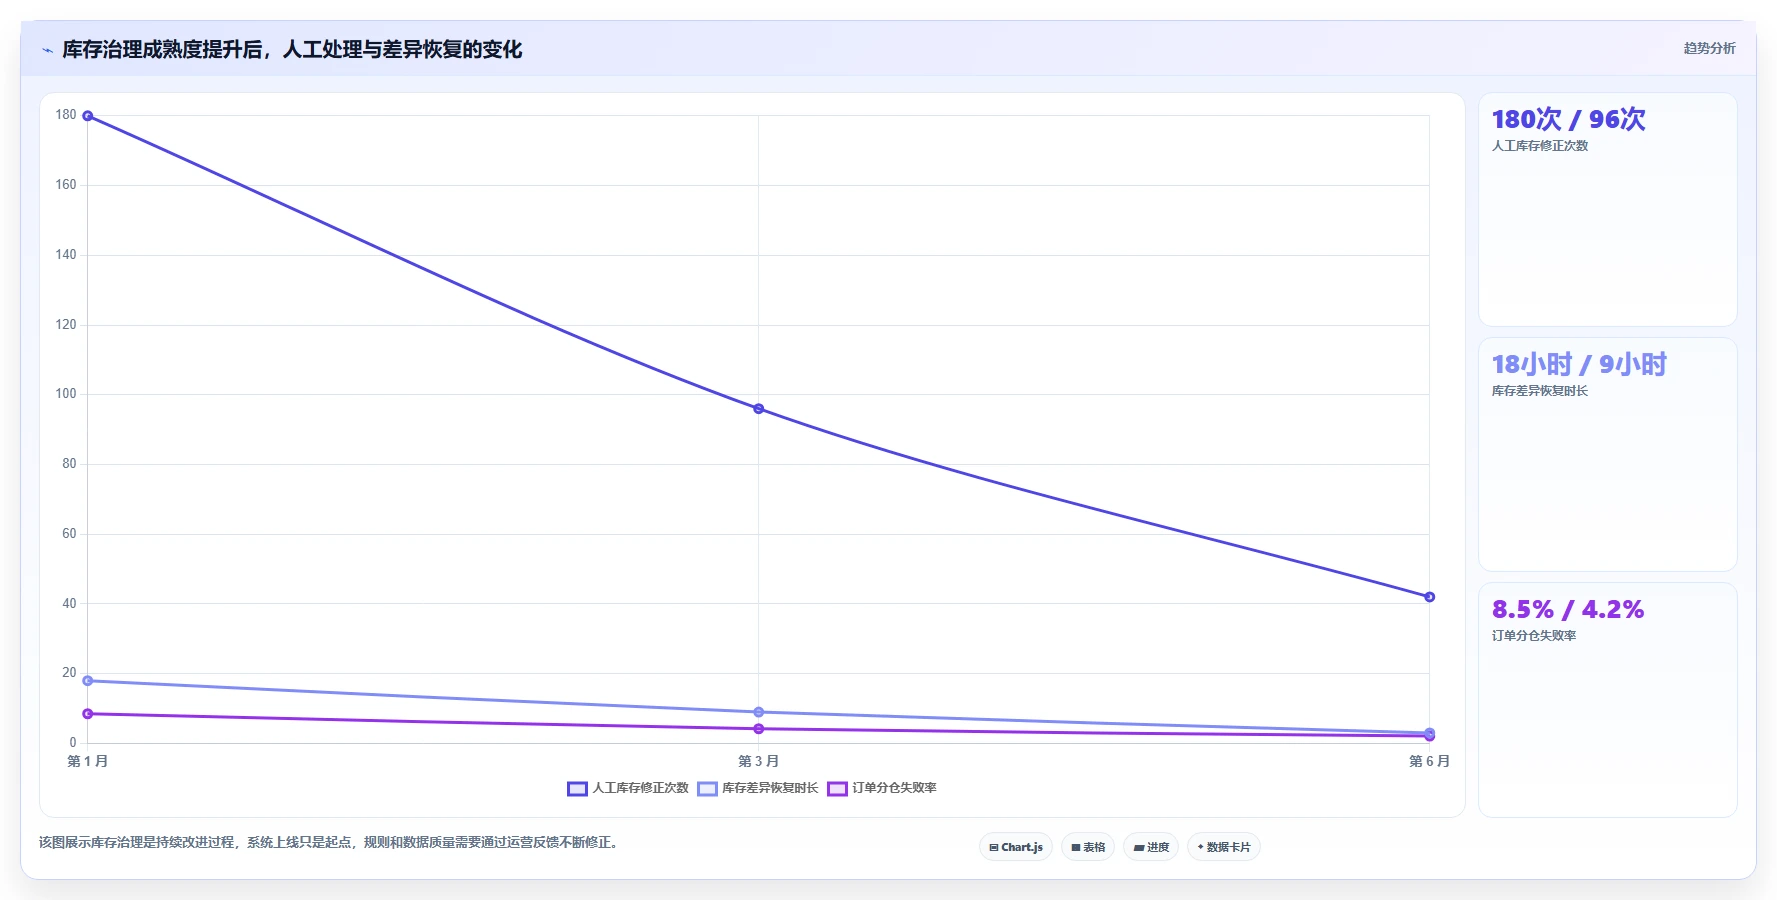Click the 订单分仓失败率 point at 第3月
Viewport: 1777px width, 900px height.
point(758,729)
